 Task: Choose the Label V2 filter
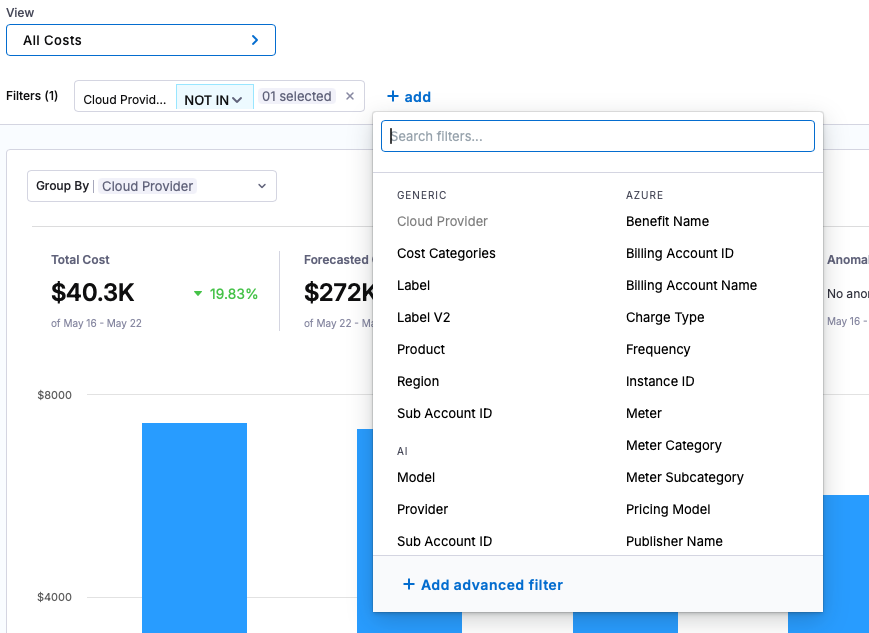coord(423,318)
